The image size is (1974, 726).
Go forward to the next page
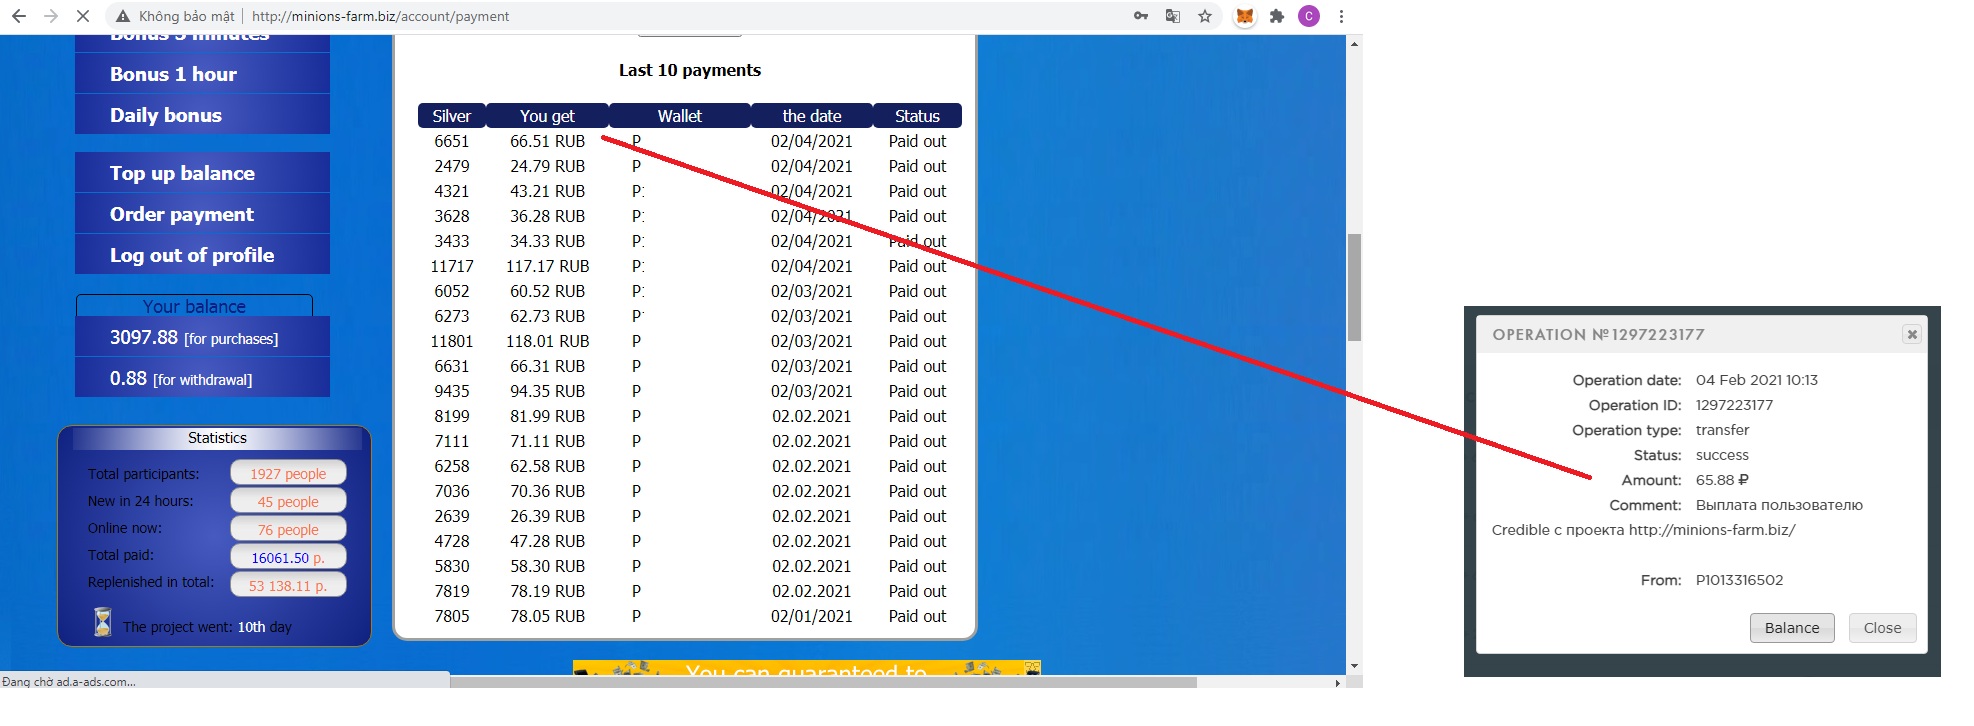[51, 16]
